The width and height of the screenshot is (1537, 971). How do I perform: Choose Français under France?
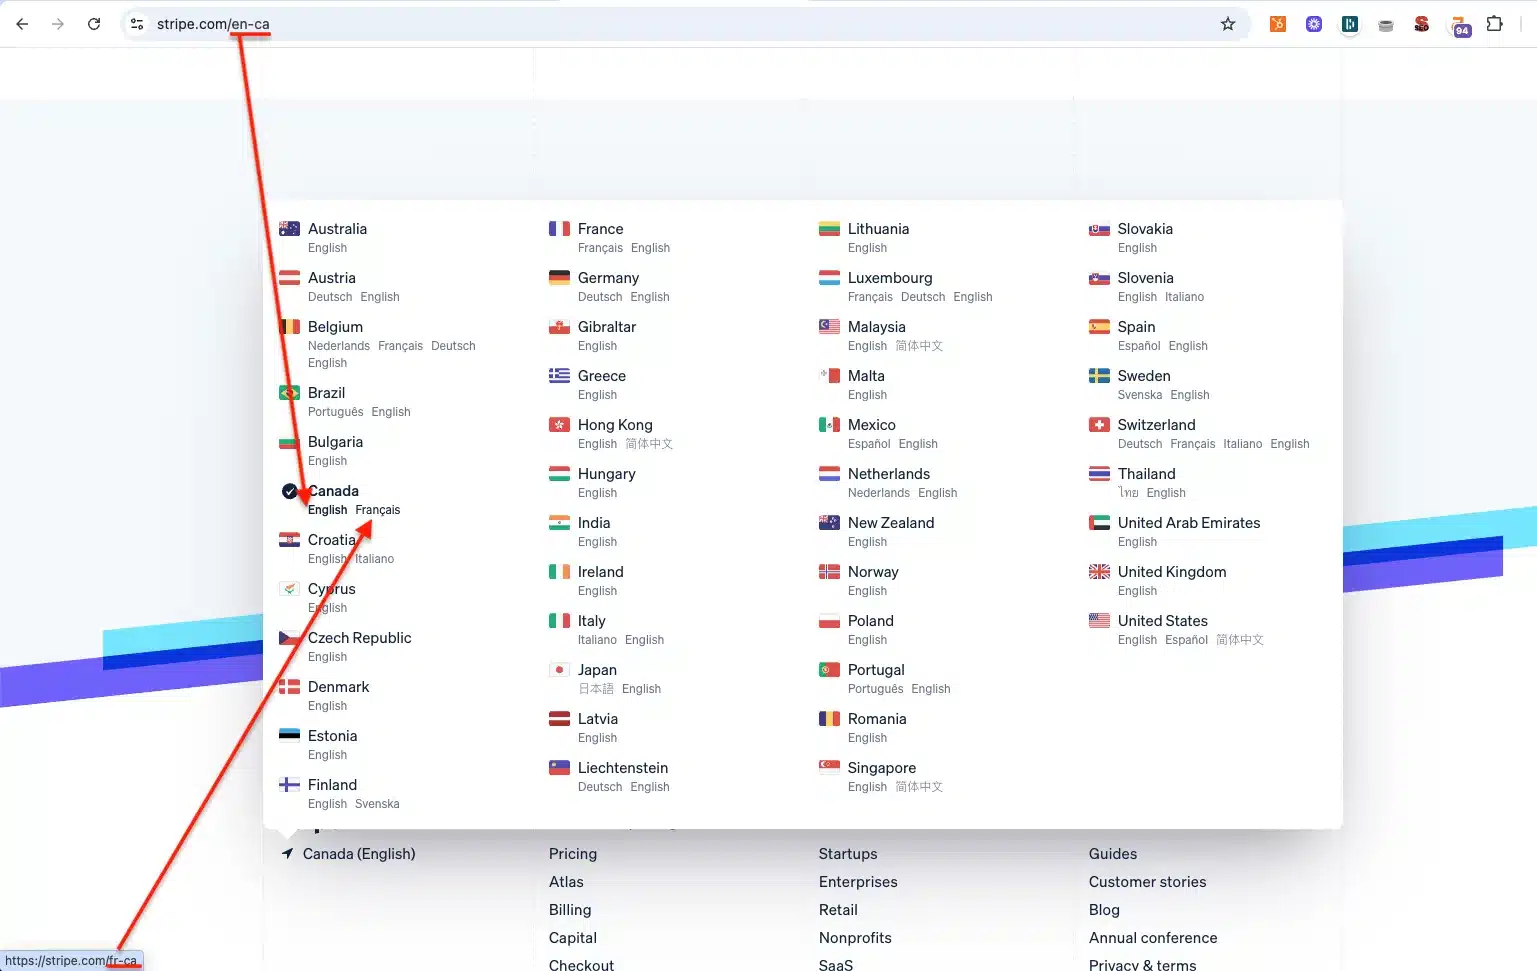[600, 248]
